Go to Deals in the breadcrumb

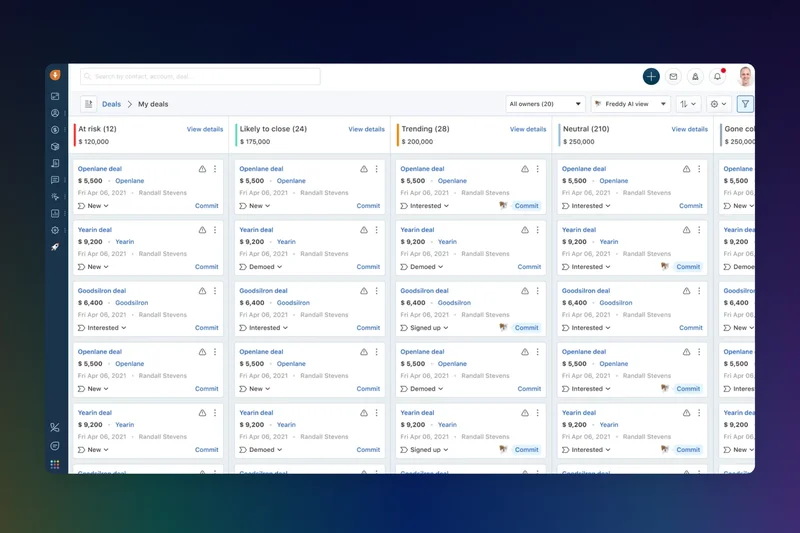(x=111, y=104)
